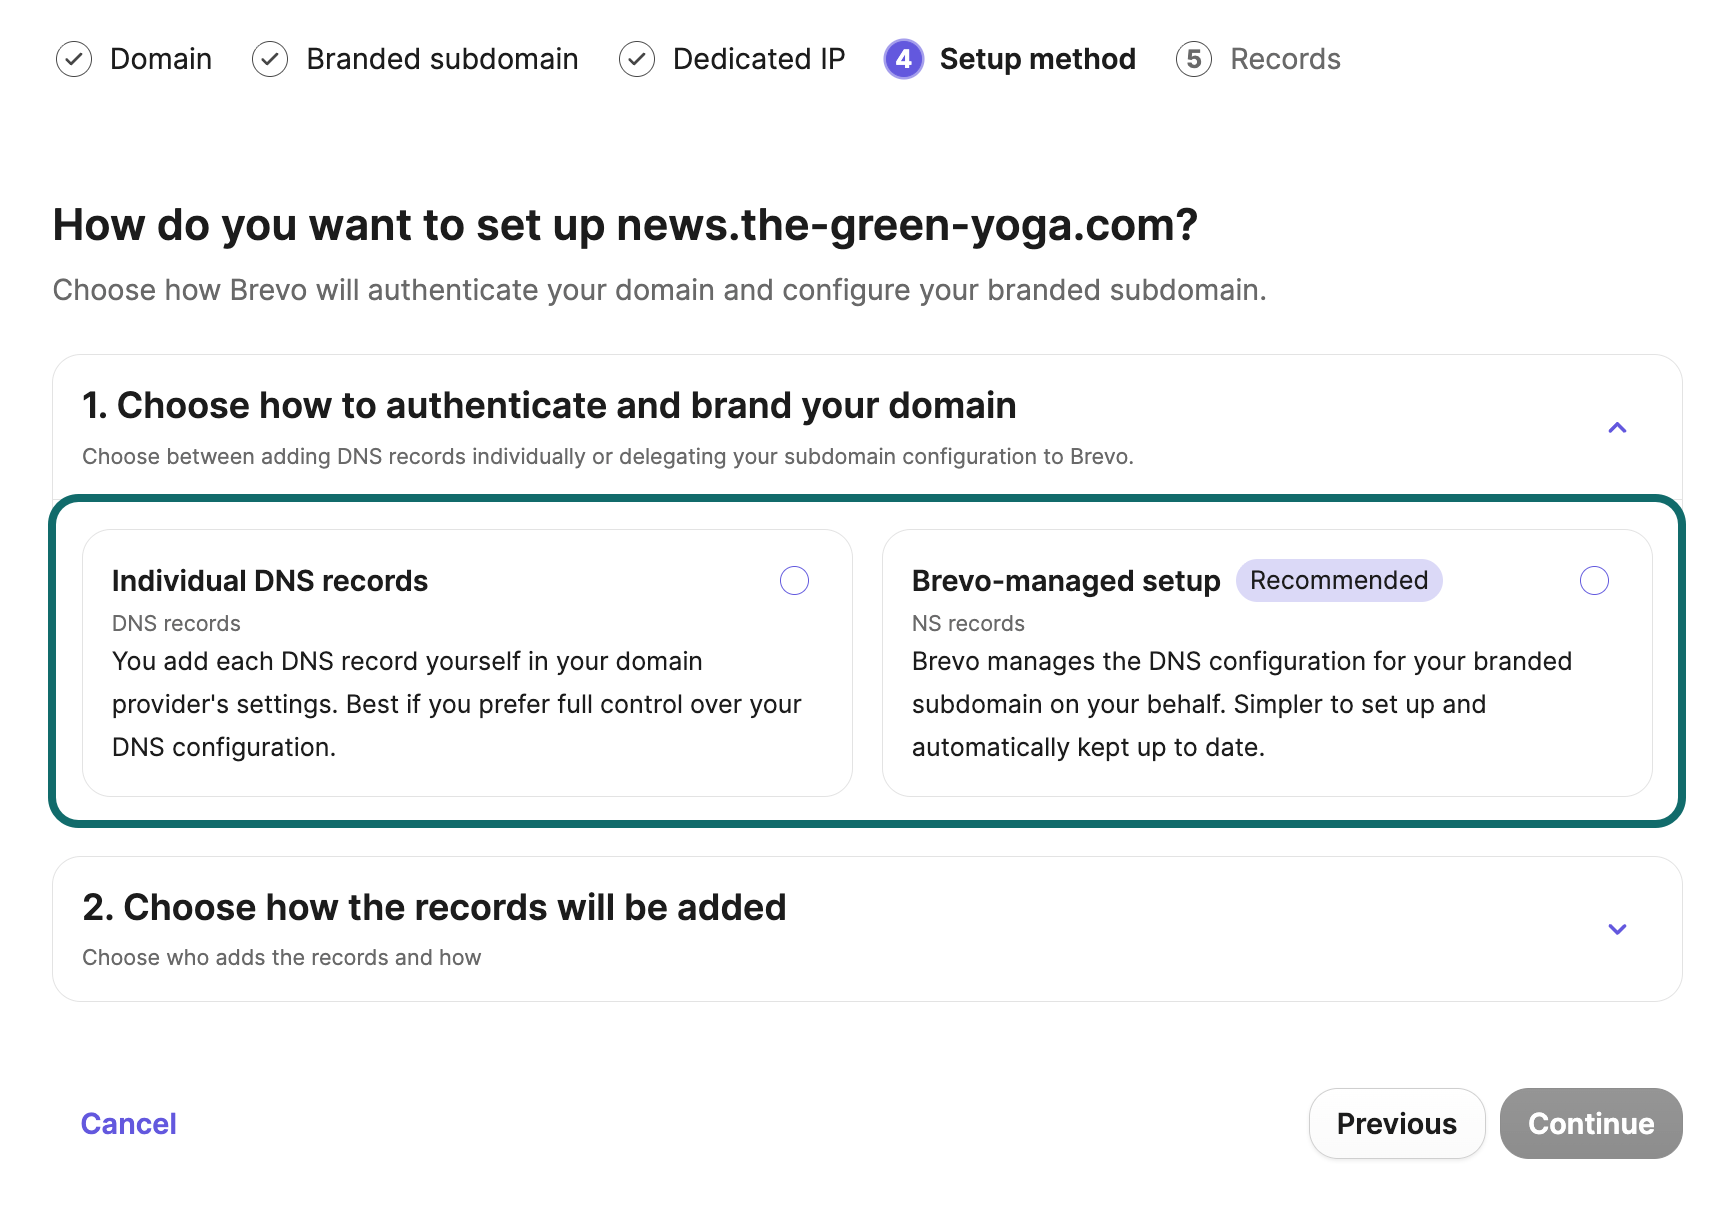Click the step 4 number badge
This screenshot has height=1206, width=1728.
(904, 59)
